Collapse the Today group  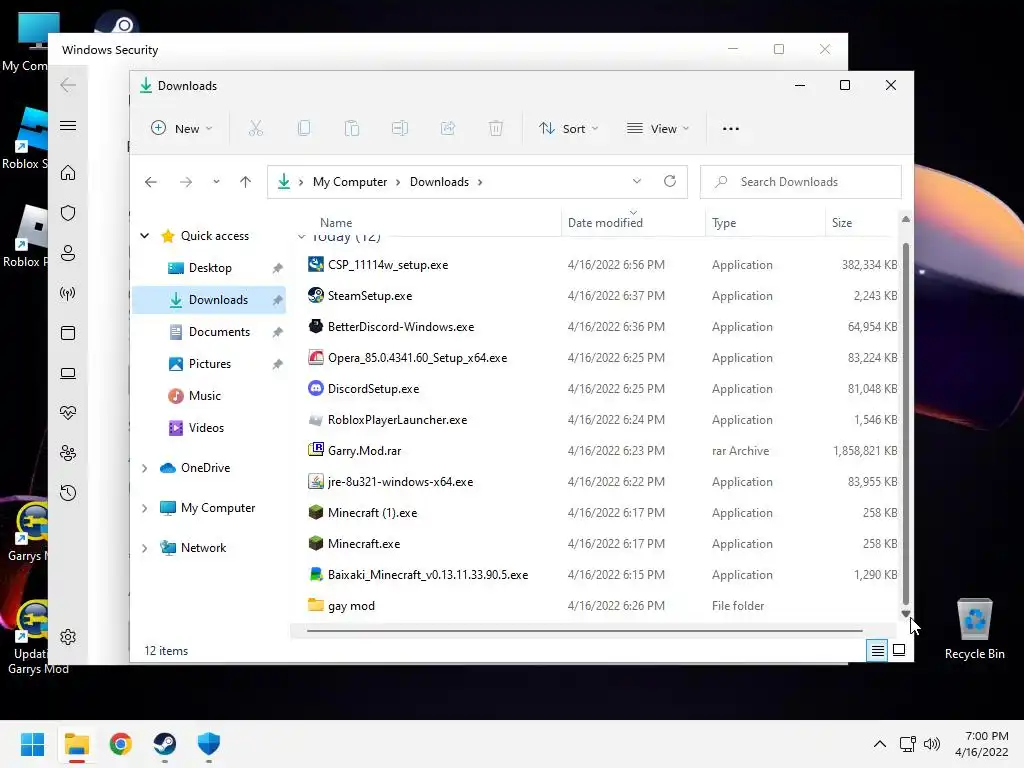pos(301,237)
